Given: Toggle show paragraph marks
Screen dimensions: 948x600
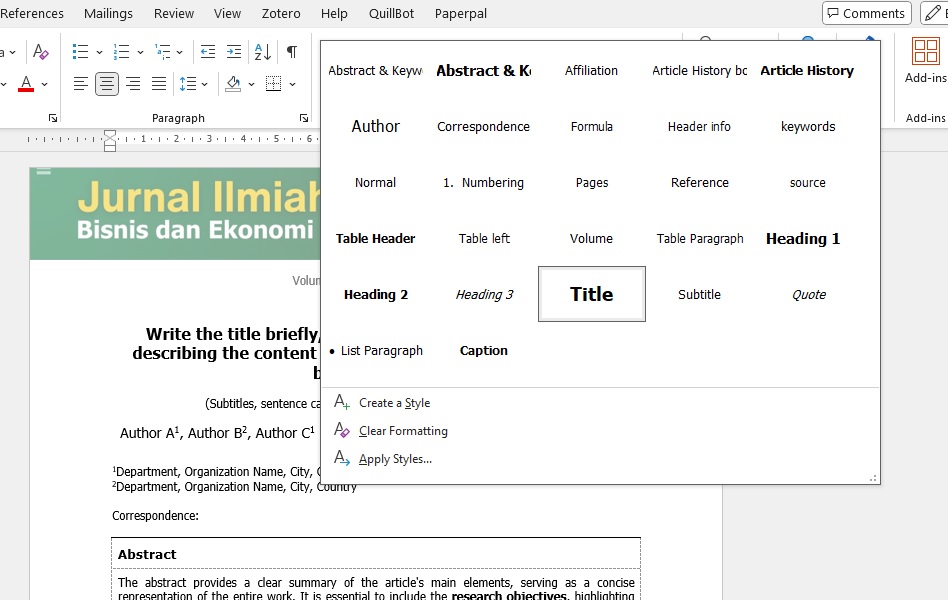Looking at the screenshot, I should click(x=291, y=51).
